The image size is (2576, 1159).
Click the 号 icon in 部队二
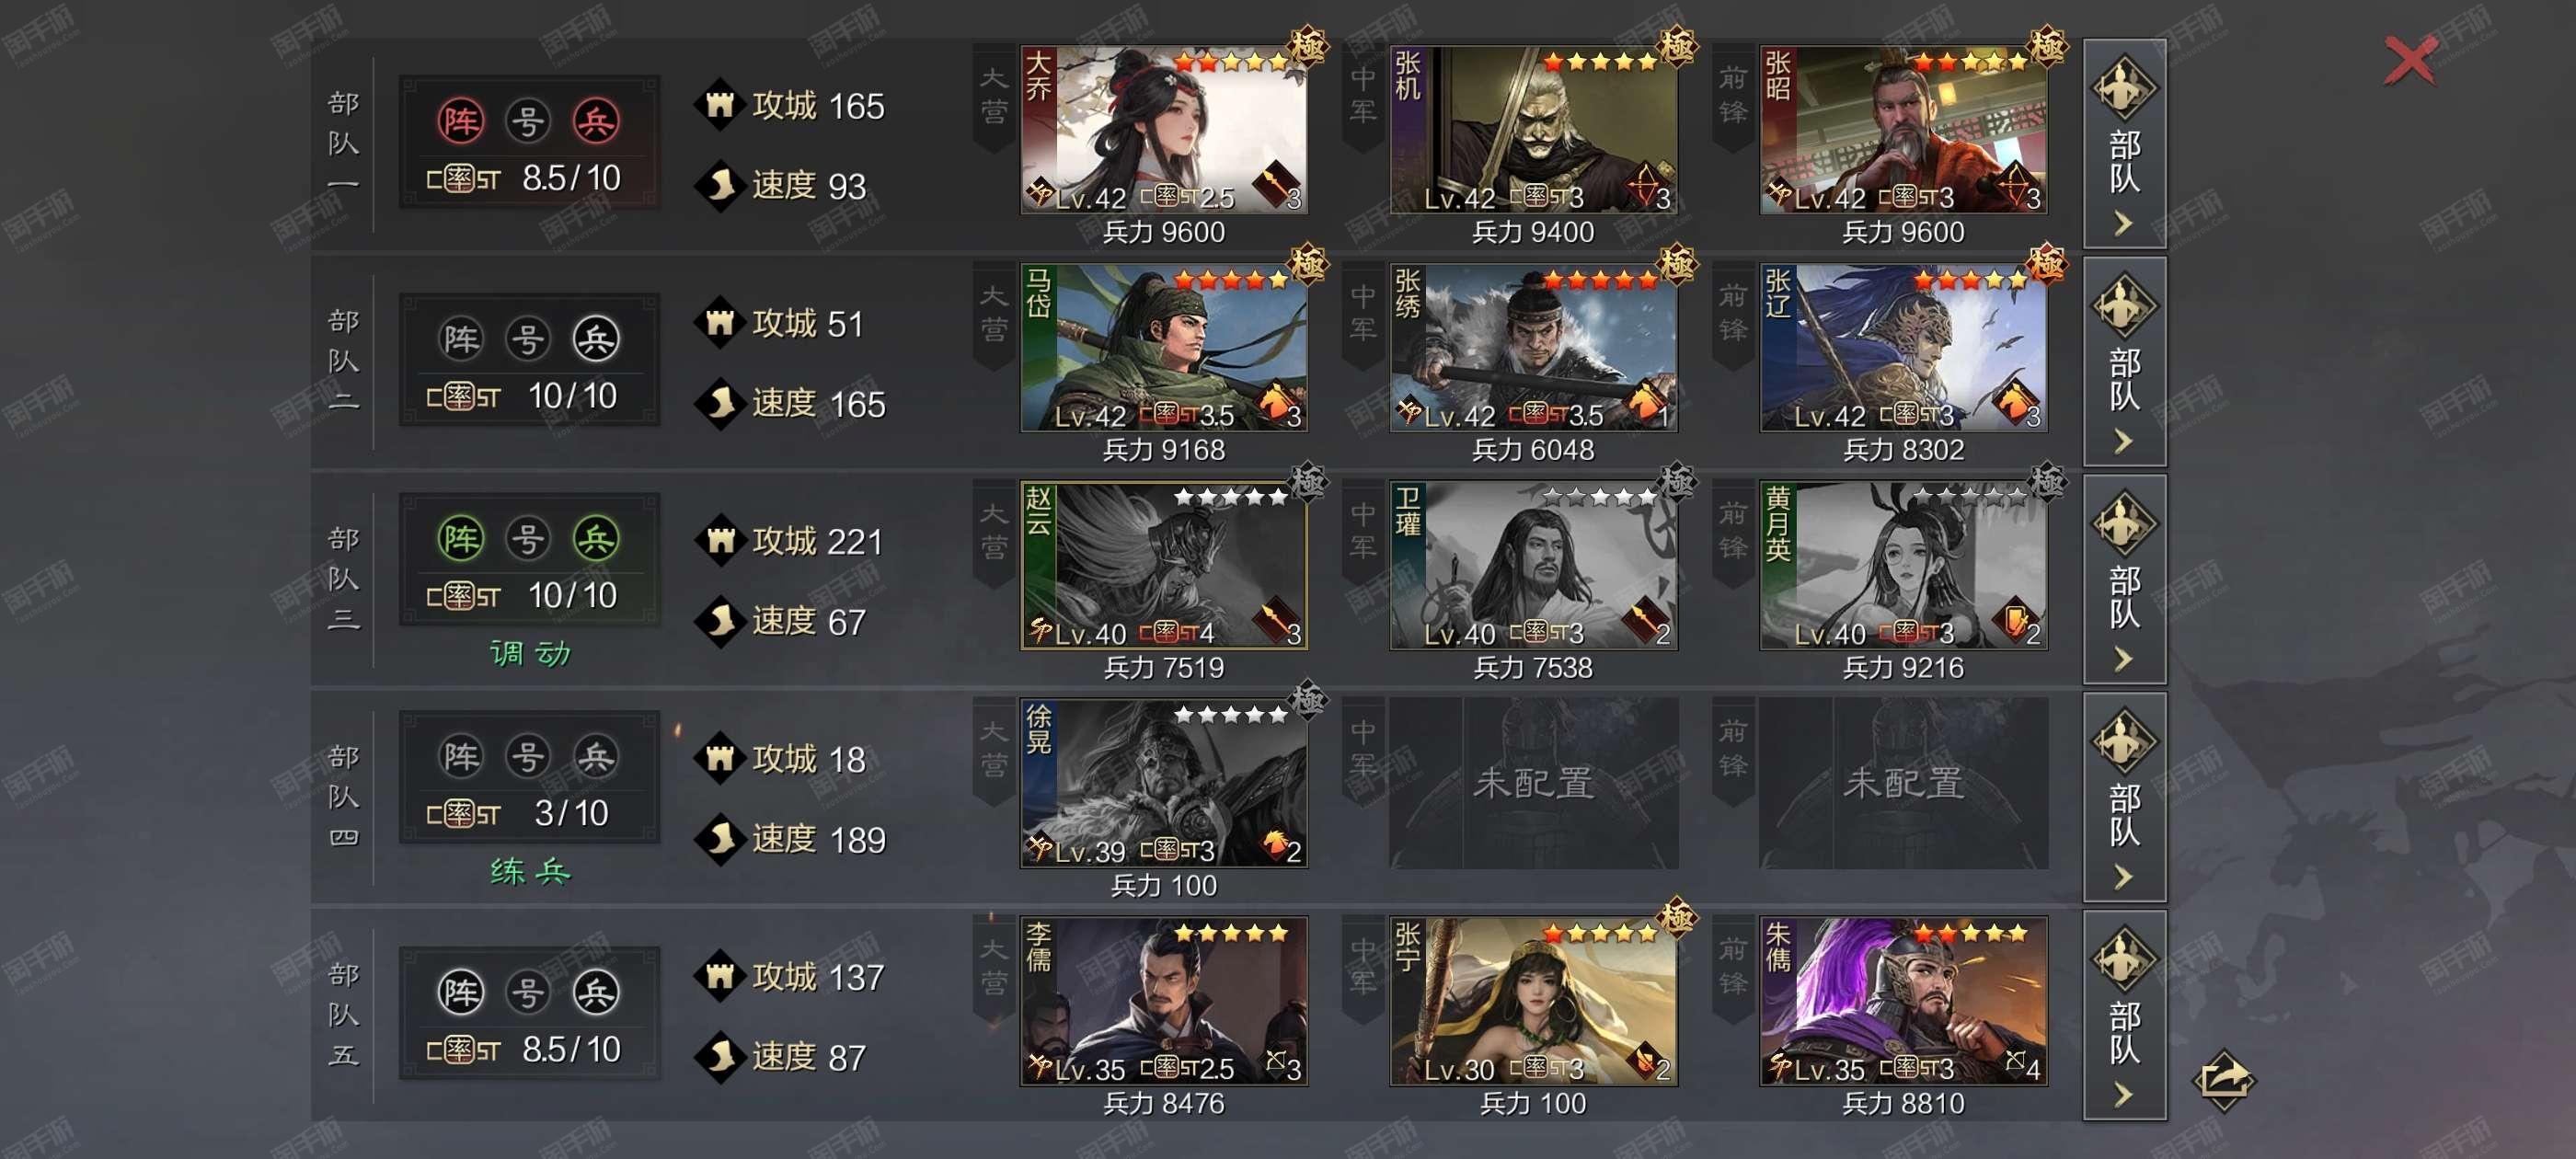pyautogui.click(x=528, y=339)
